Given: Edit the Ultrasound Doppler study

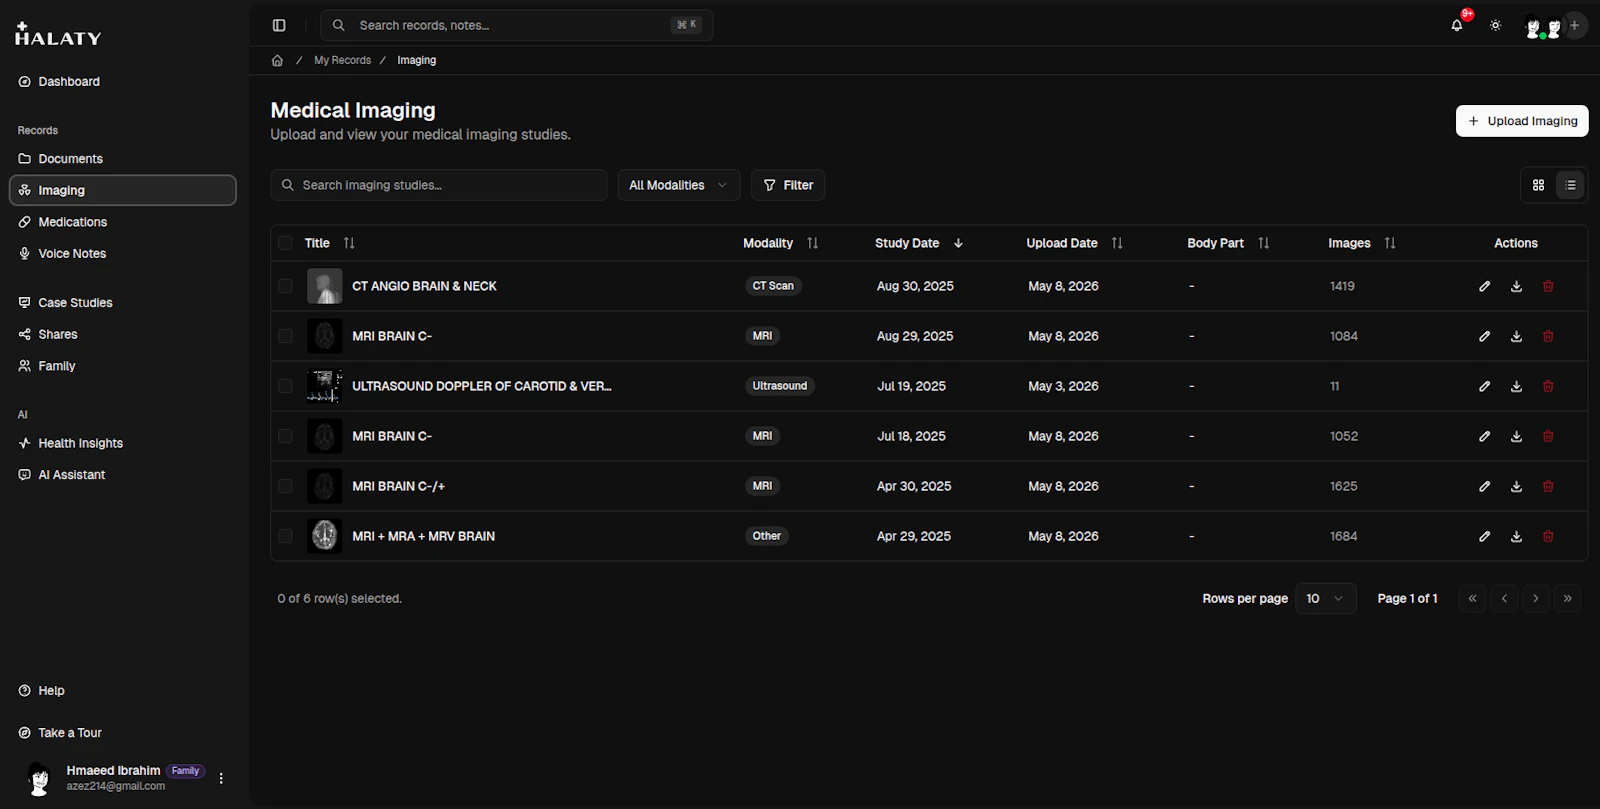Looking at the screenshot, I should click(1484, 386).
